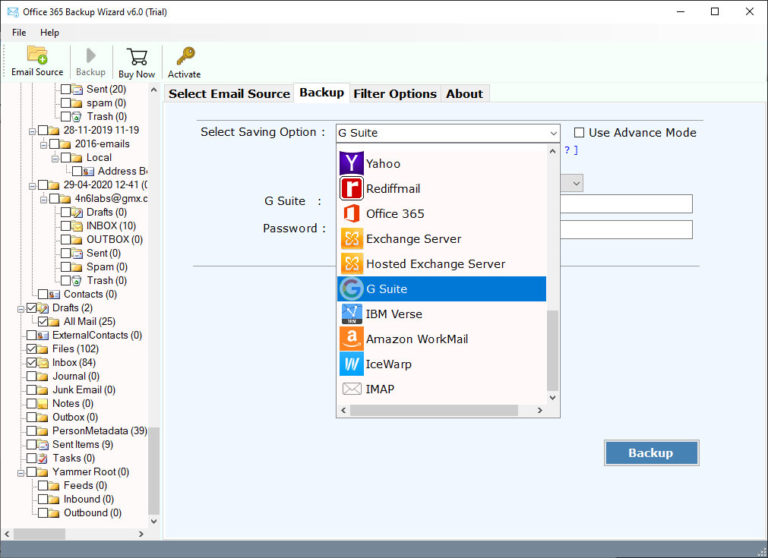Collapse the 28-11-2019 11-19 tree node
This screenshot has height=558, width=768.
pyautogui.click(x=32, y=131)
